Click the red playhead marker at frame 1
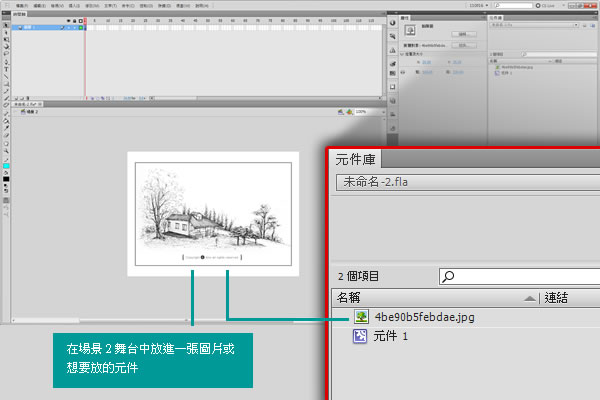600x400 pixels. (85, 20)
